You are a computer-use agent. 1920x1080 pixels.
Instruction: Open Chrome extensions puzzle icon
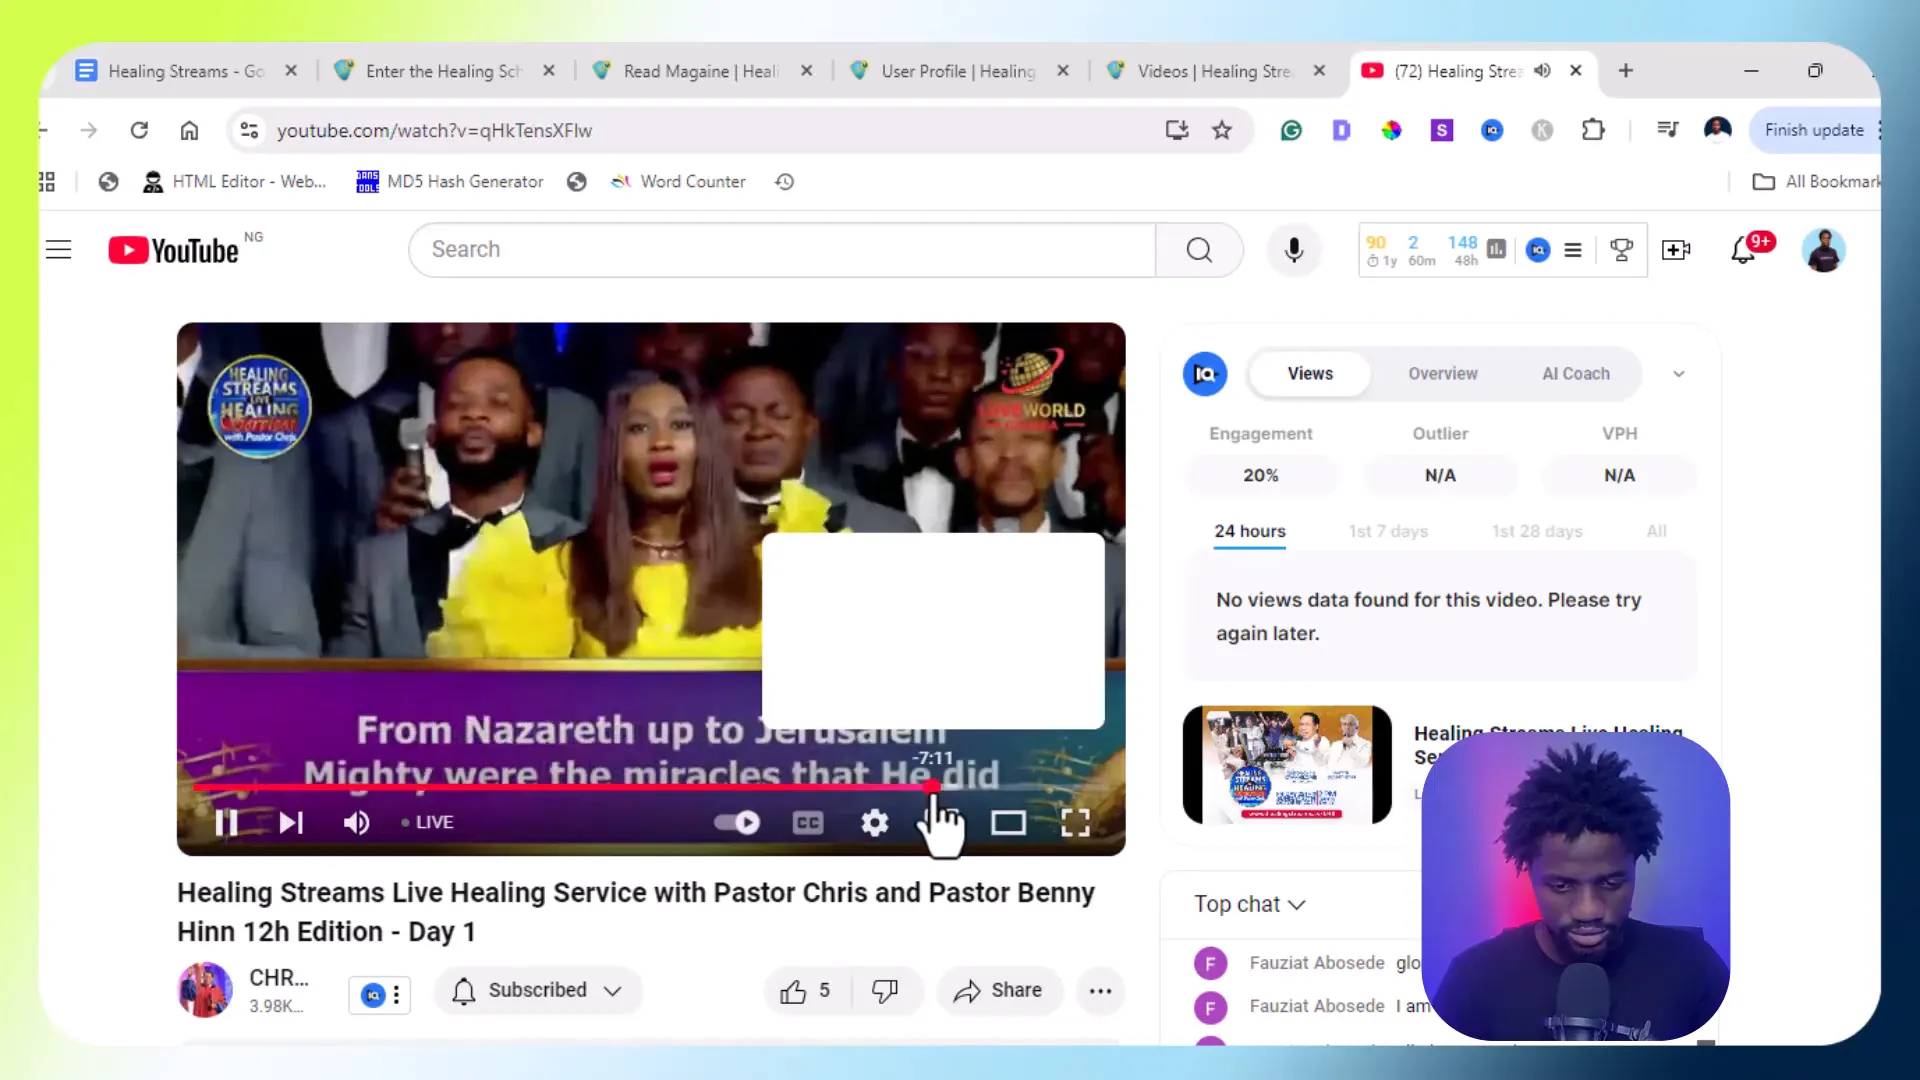click(1593, 130)
